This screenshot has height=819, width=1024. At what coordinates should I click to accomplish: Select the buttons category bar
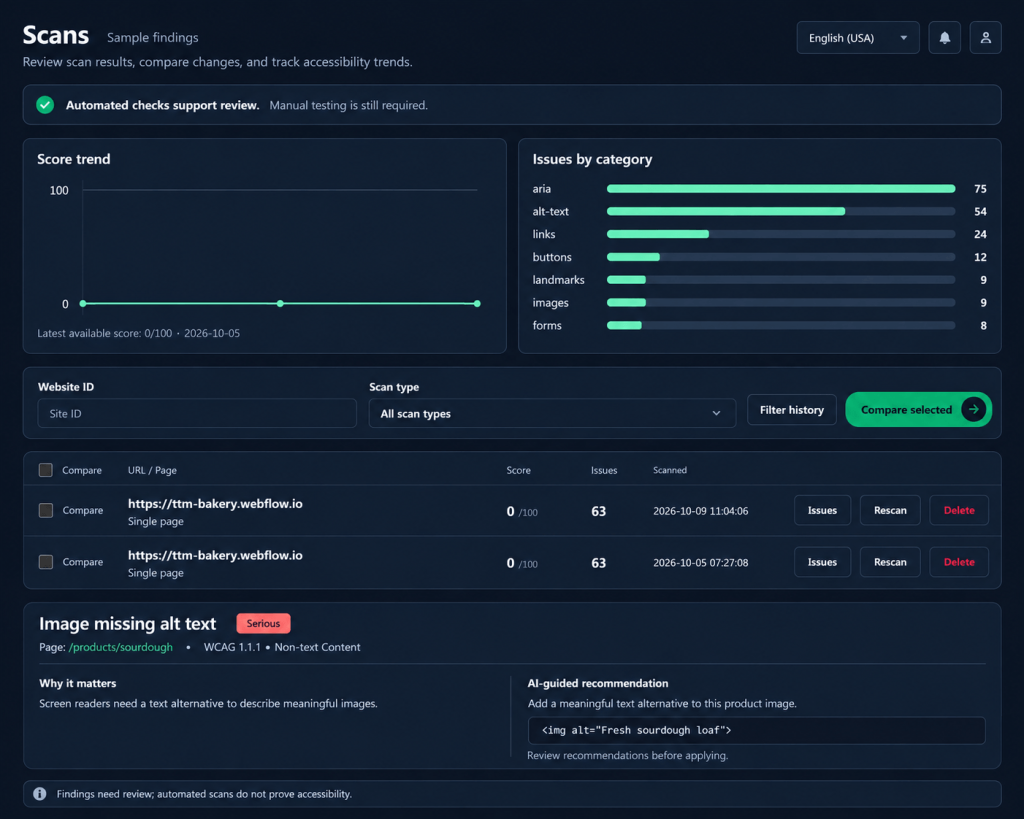781,257
